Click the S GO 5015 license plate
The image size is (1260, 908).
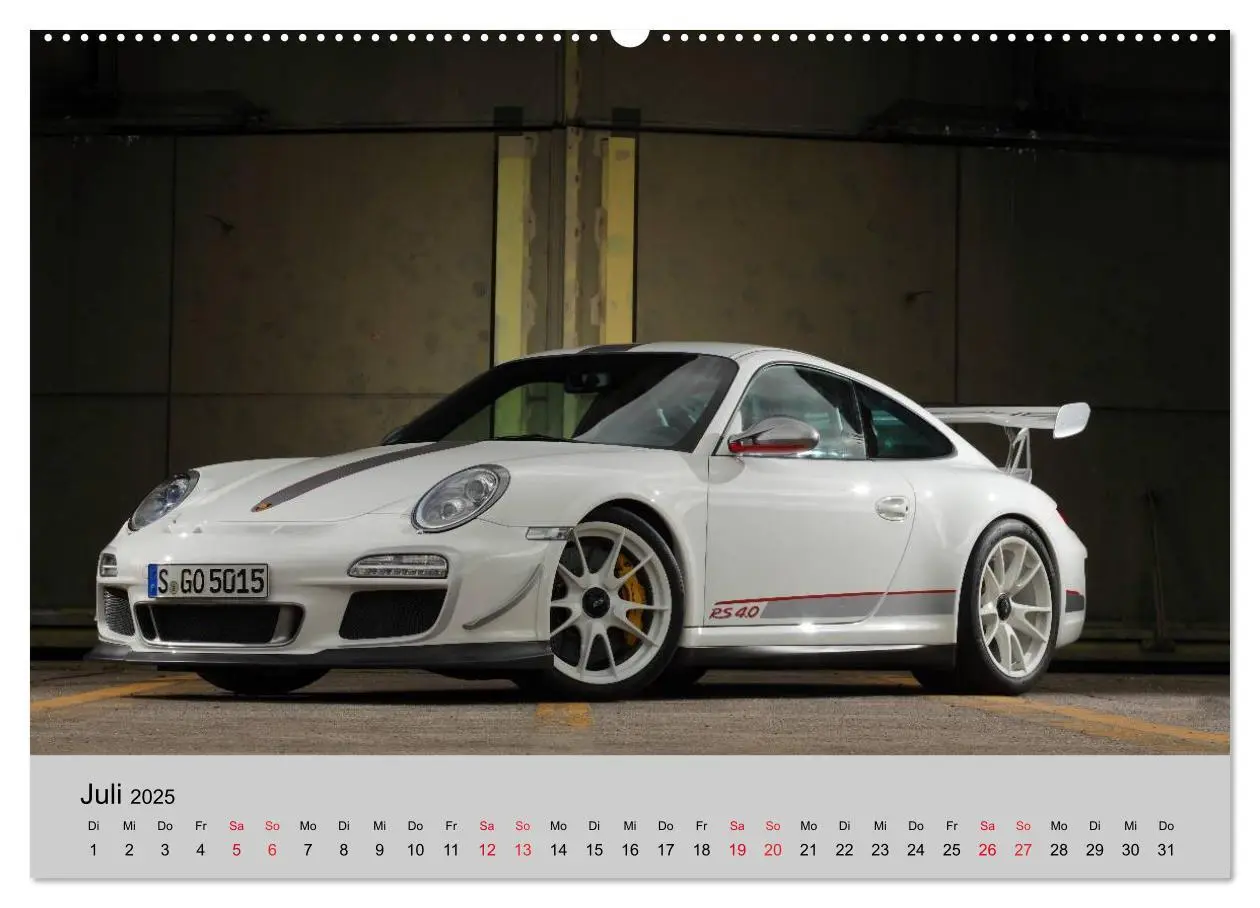tap(208, 581)
